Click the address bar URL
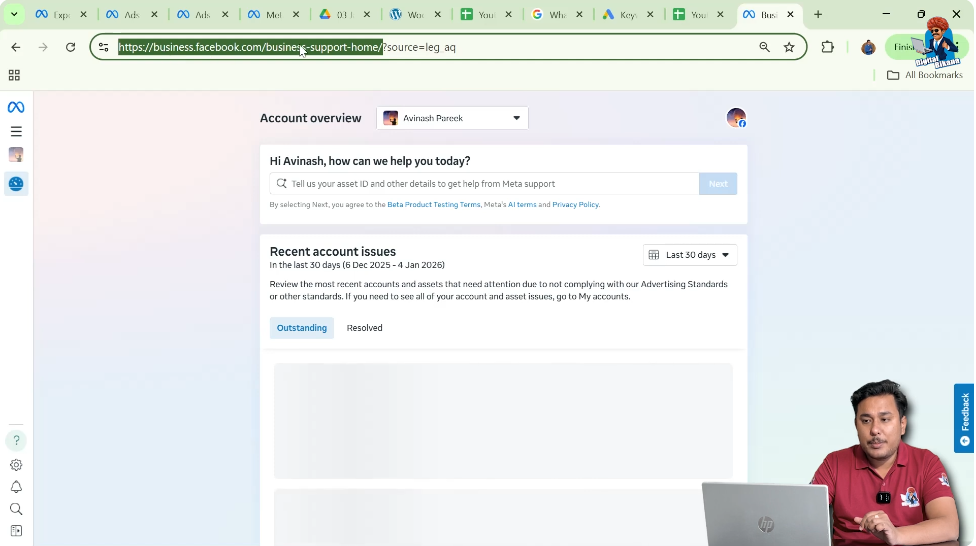976x546 pixels. pyautogui.click(x=286, y=47)
